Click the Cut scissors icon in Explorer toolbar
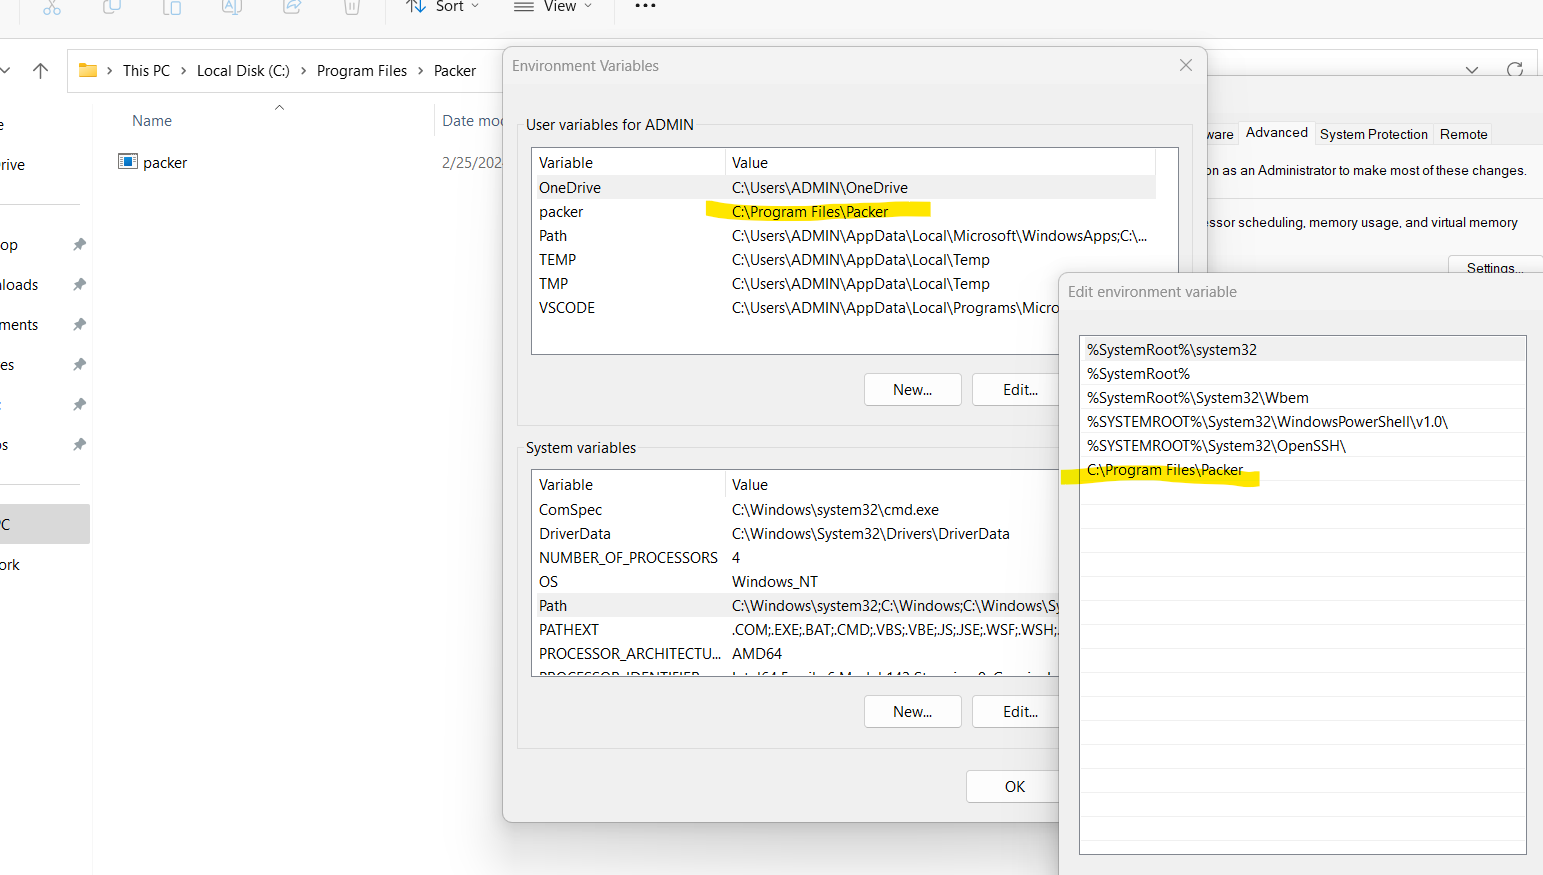This screenshot has height=875, width=1543. (52, 7)
